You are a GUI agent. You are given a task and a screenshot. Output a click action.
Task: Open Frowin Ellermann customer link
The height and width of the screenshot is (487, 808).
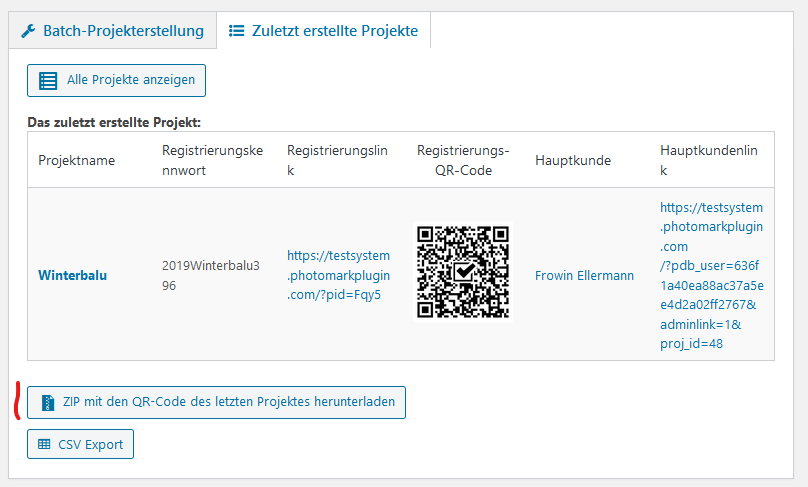(x=584, y=275)
